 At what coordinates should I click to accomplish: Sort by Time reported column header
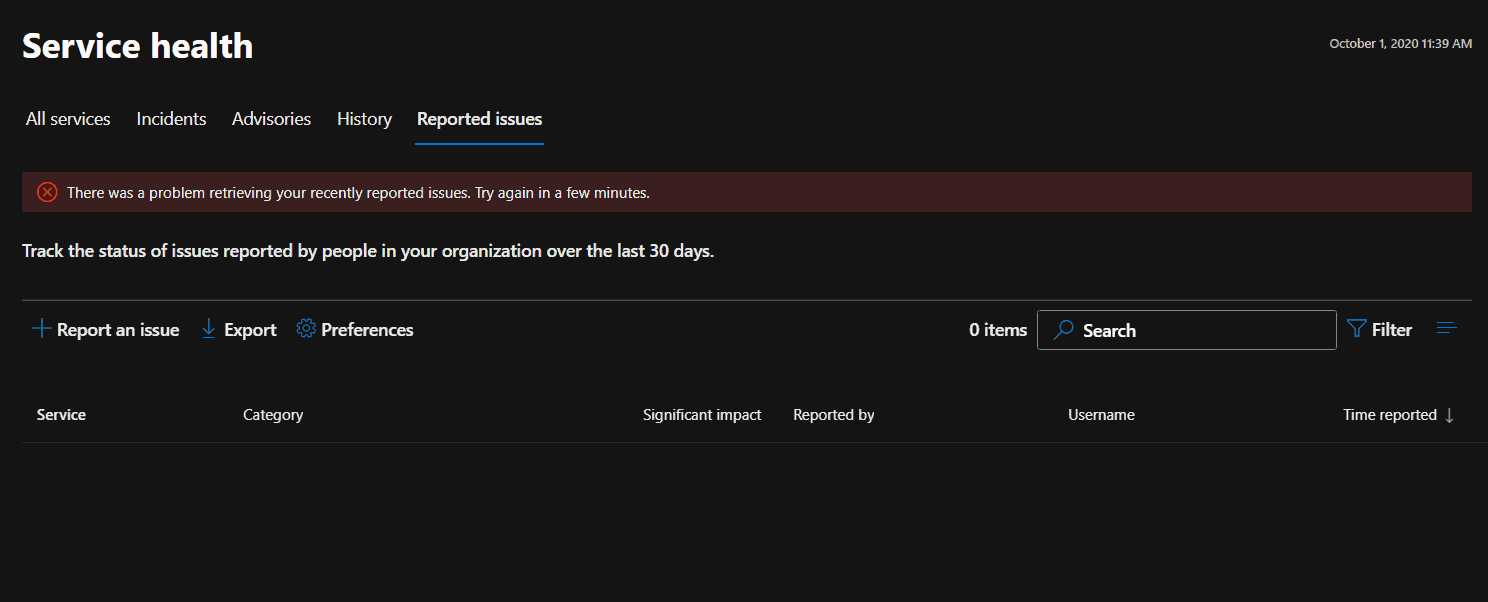click(x=1390, y=415)
